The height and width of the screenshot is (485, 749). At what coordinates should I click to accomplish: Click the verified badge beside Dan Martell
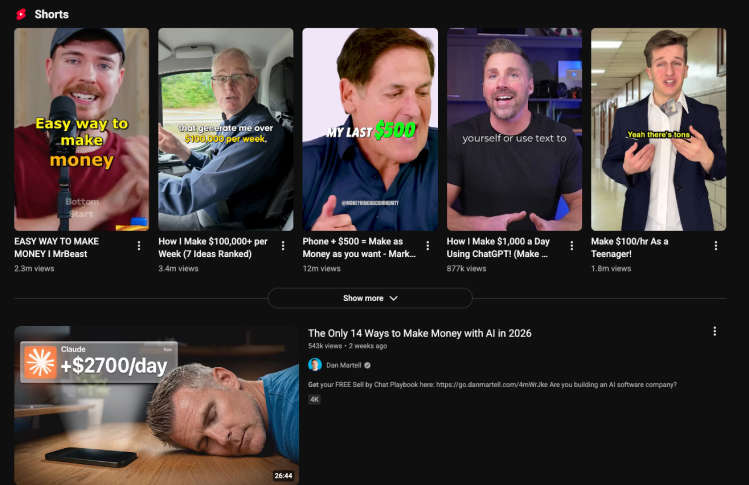click(367, 365)
